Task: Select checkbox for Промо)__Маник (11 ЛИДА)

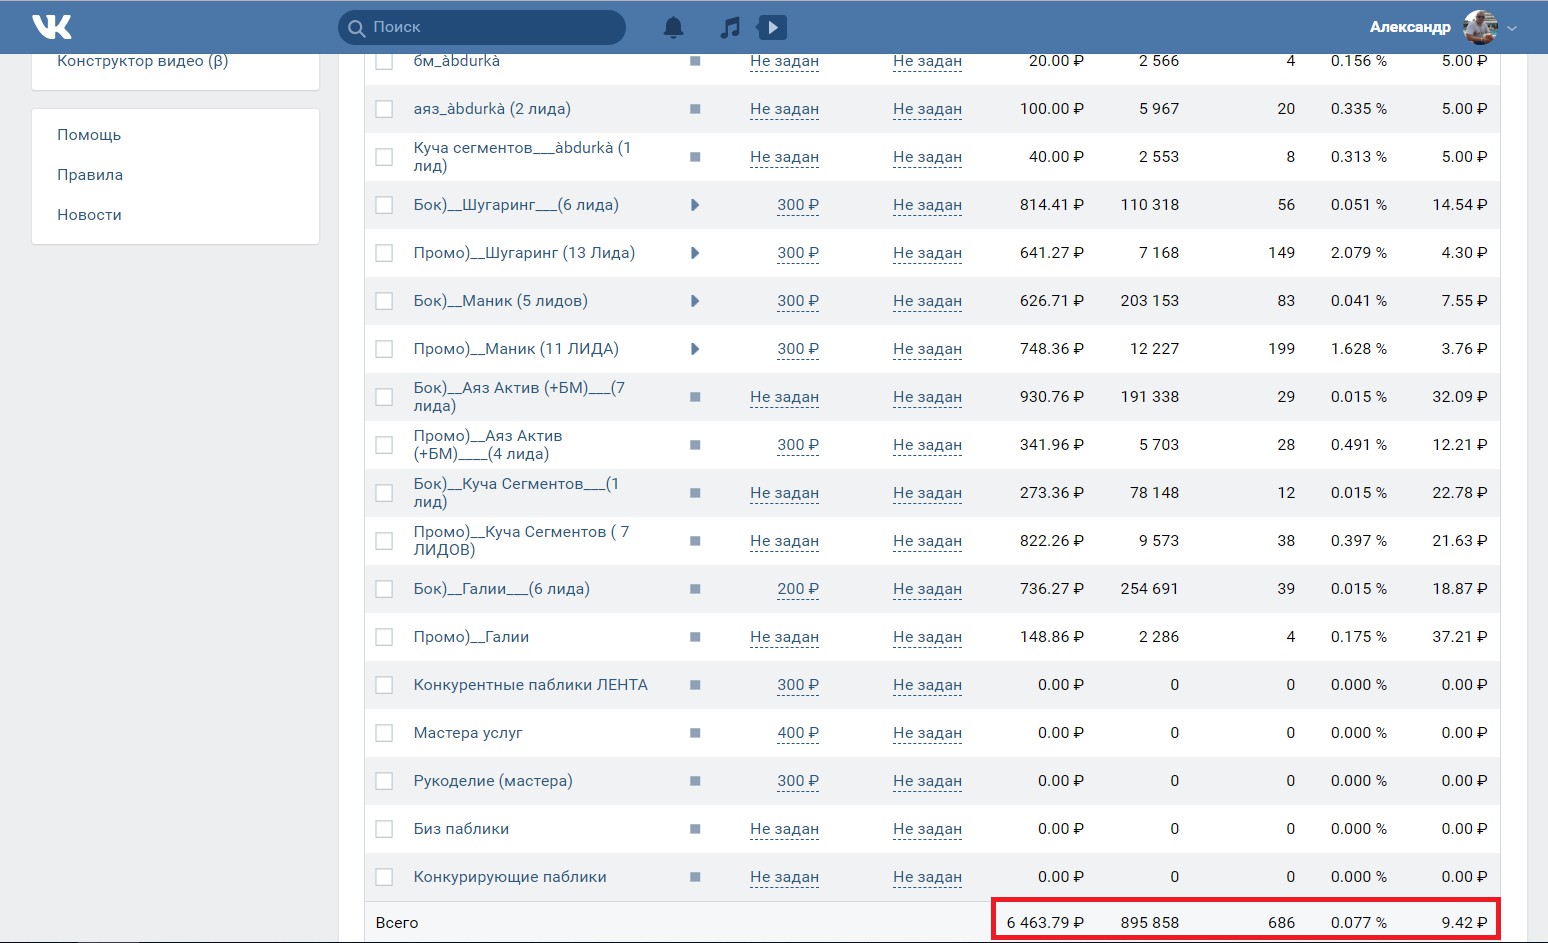Action: coord(384,349)
